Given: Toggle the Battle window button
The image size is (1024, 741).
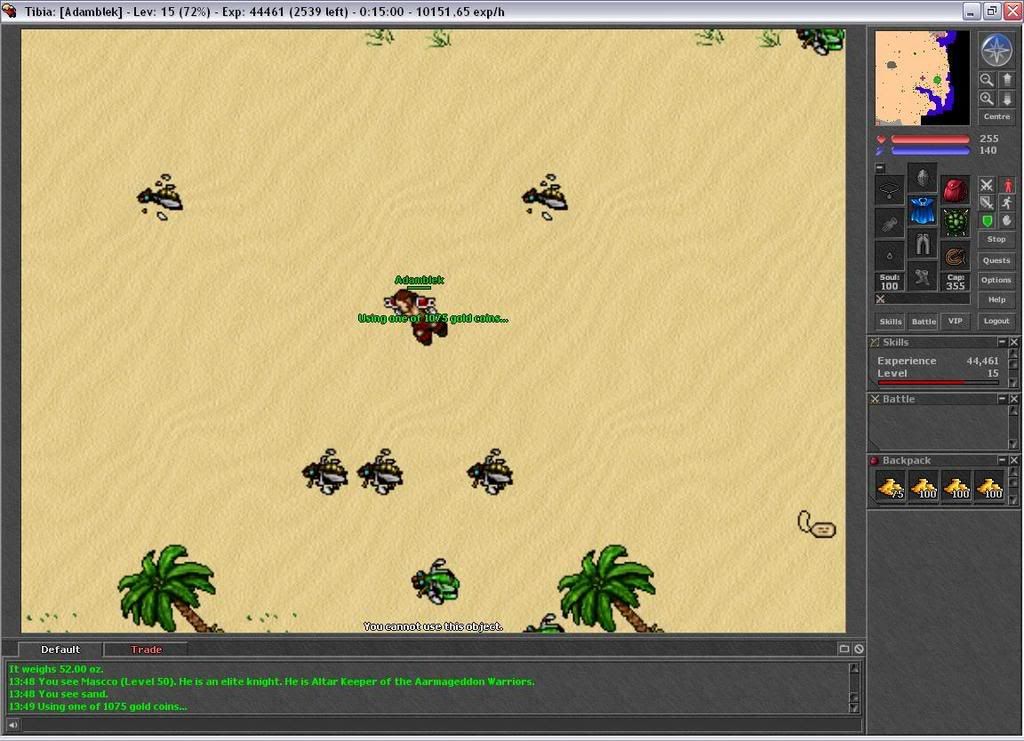Looking at the screenshot, I should click(923, 321).
